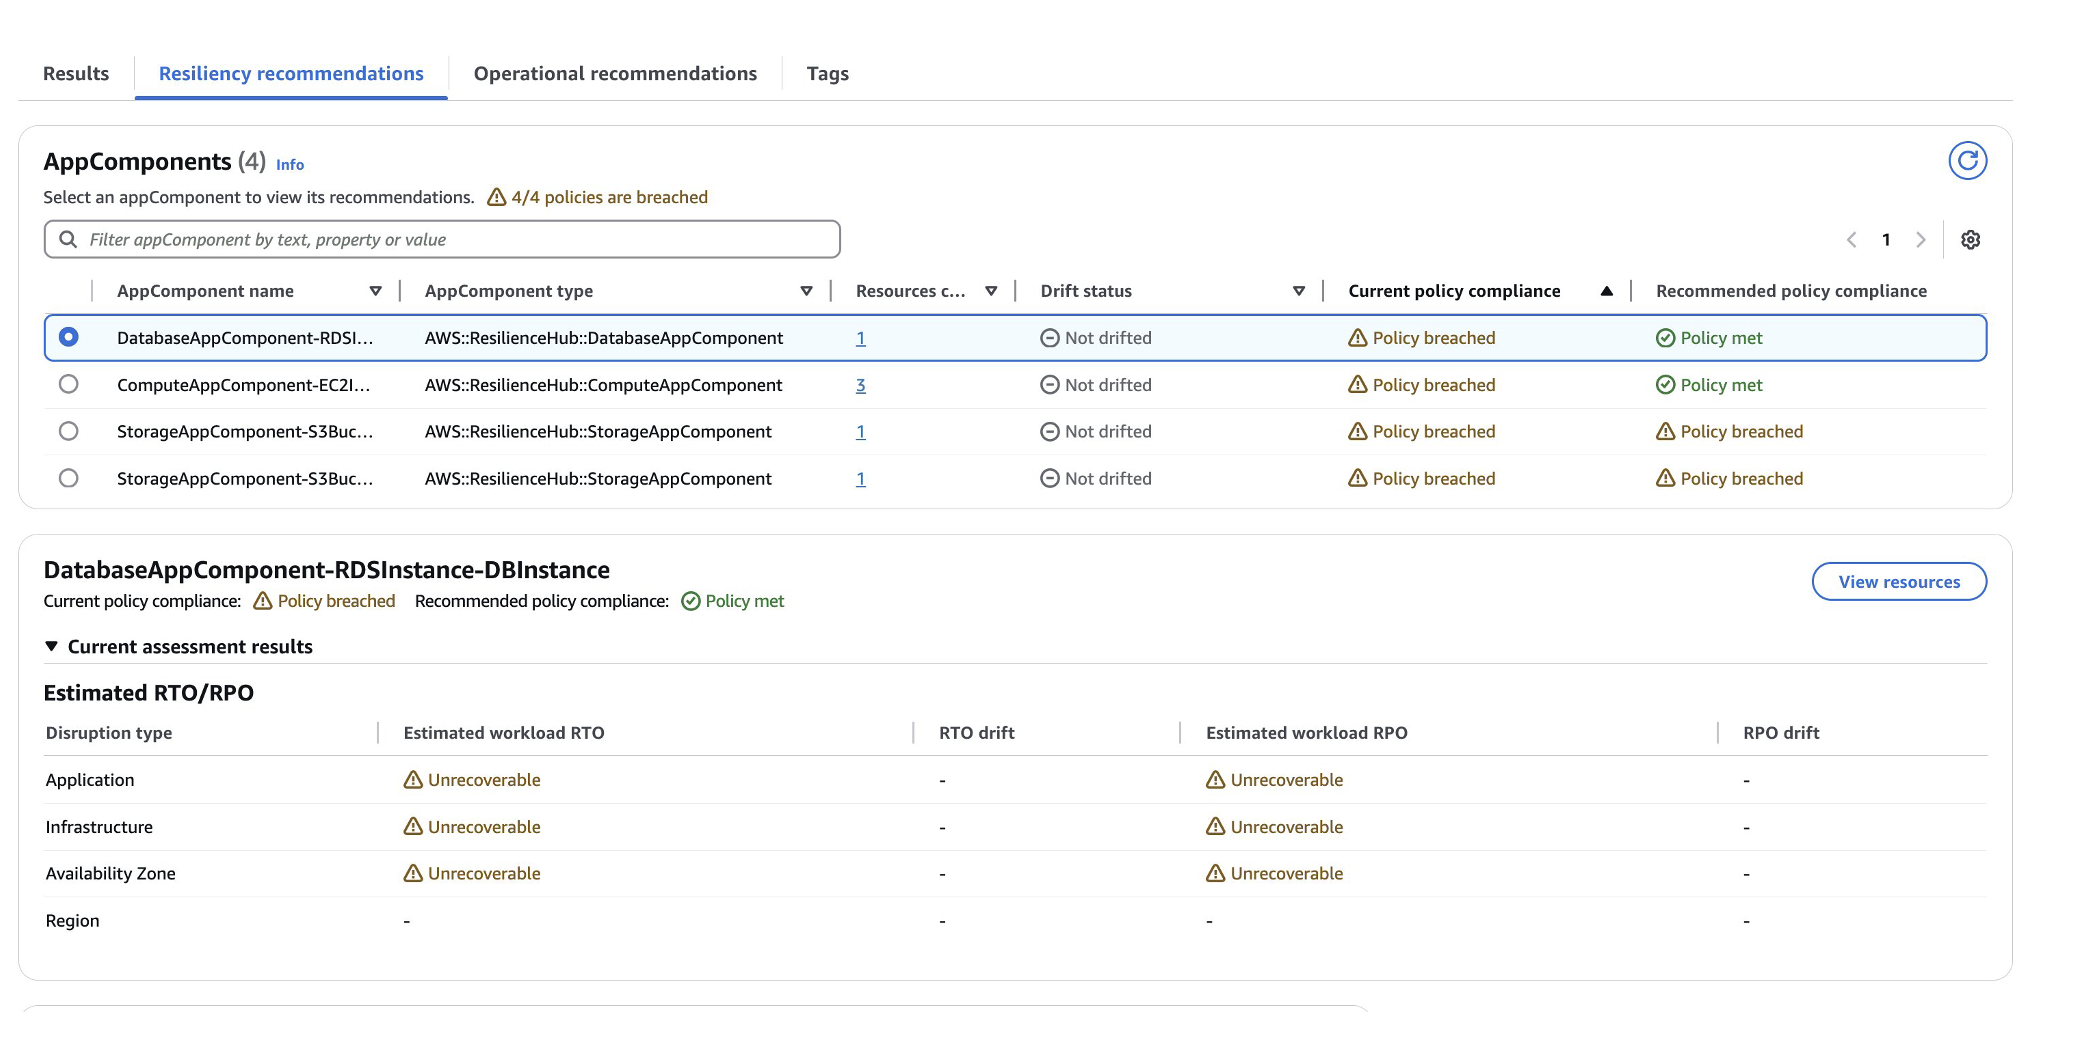
Task: Switch to the Results tab
Action: tap(75, 73)
